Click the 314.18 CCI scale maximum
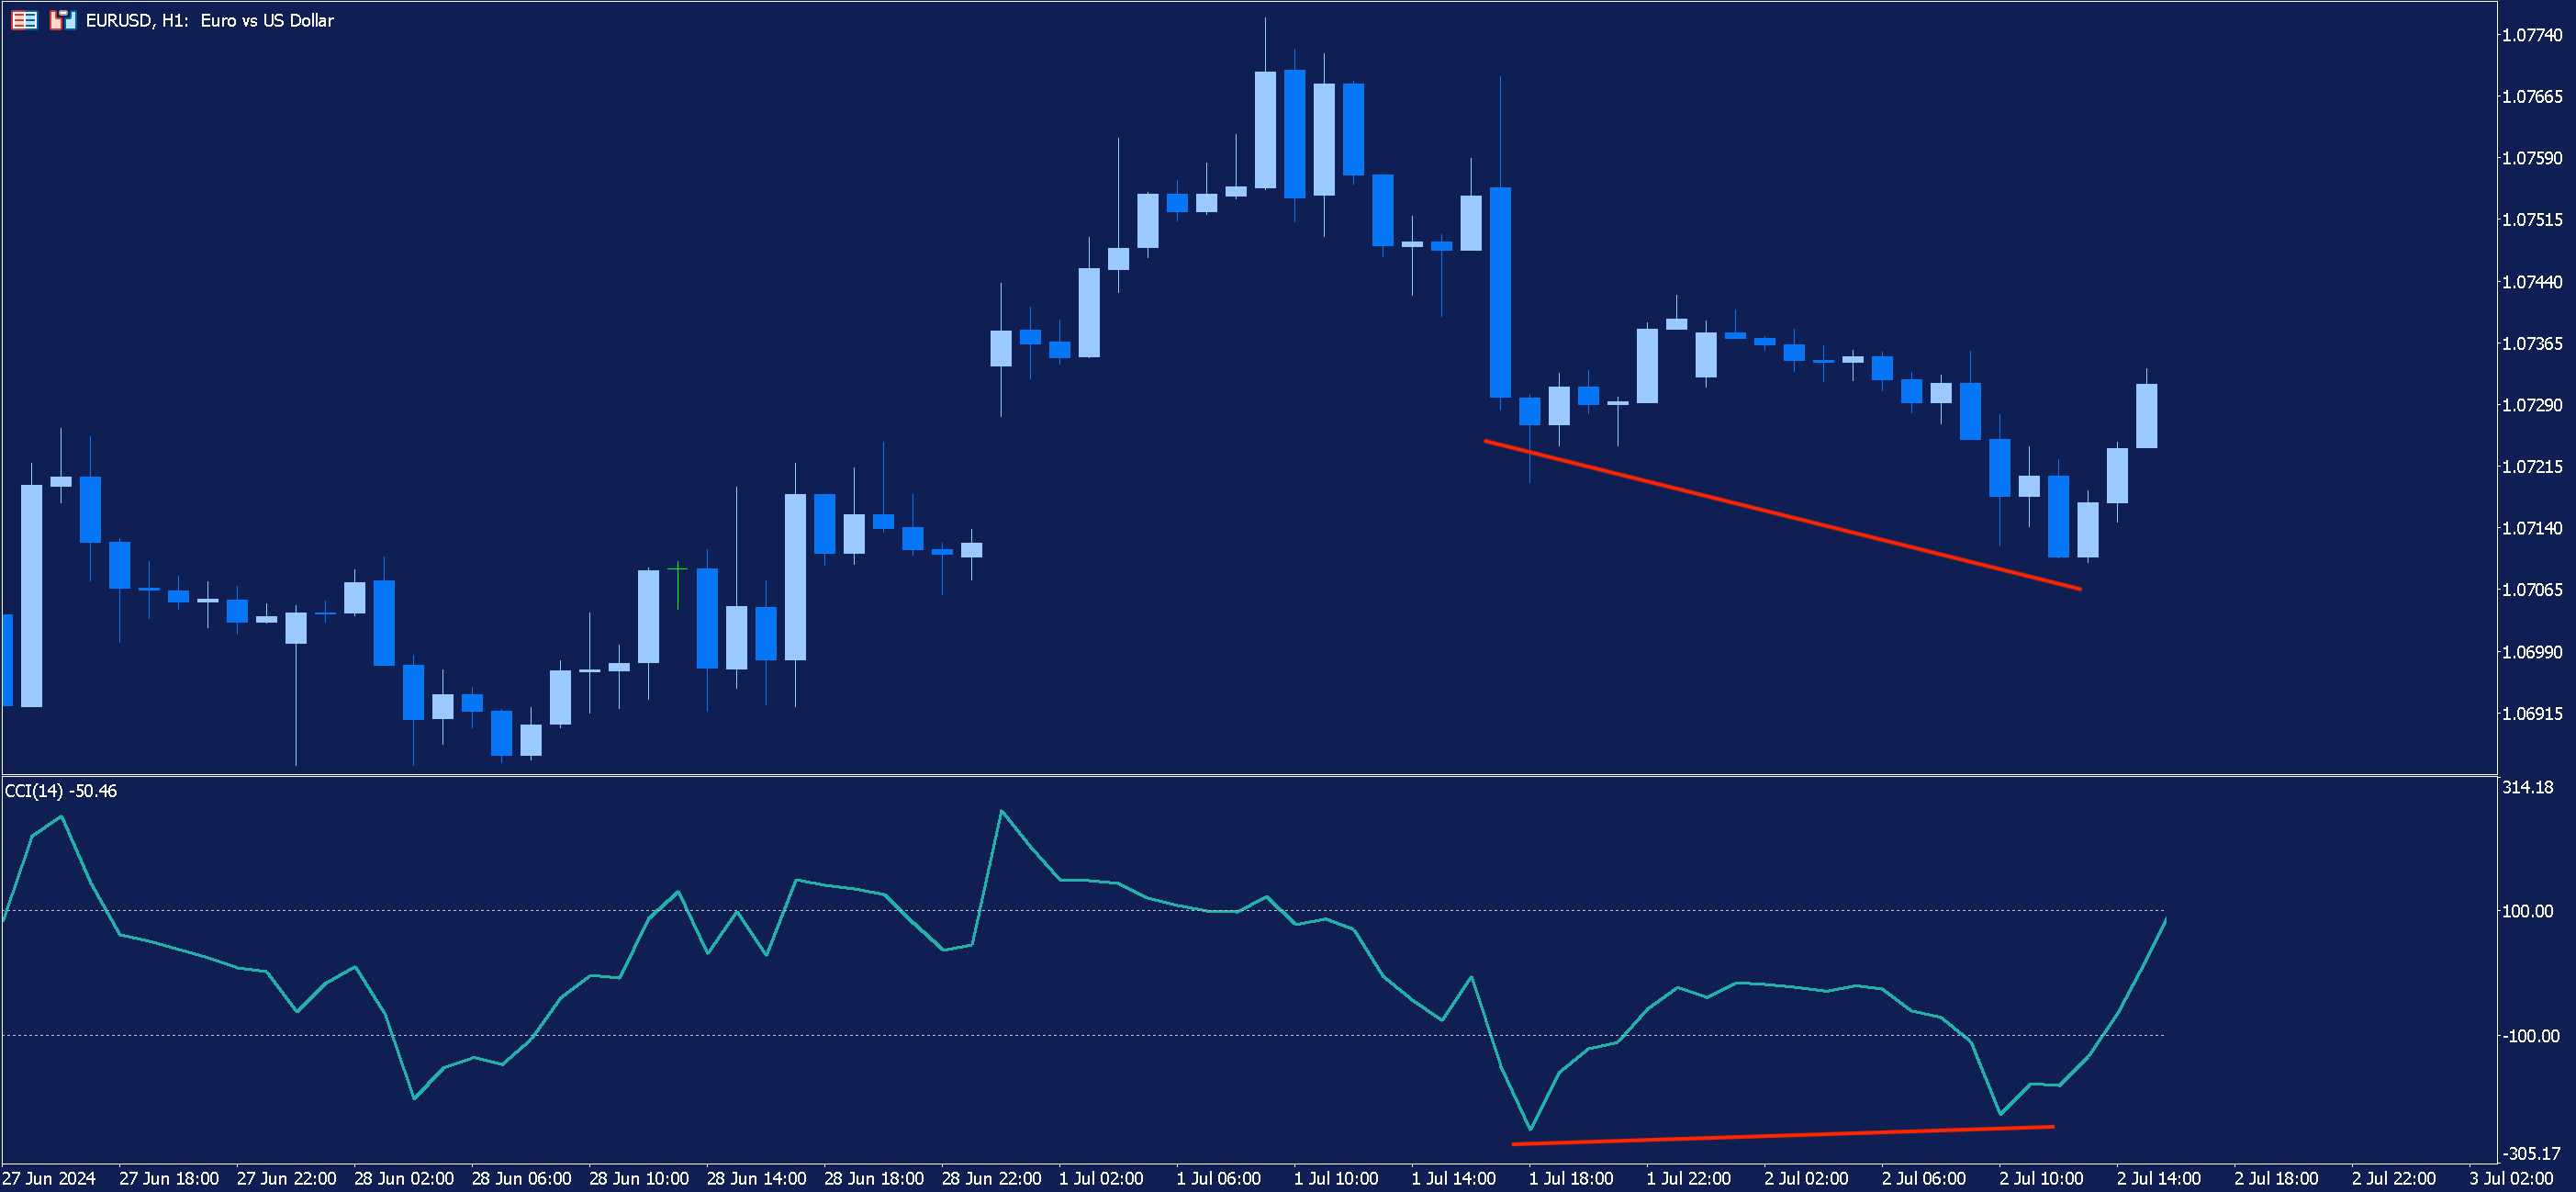The image size is (2576, 1192). (2528, 787)
